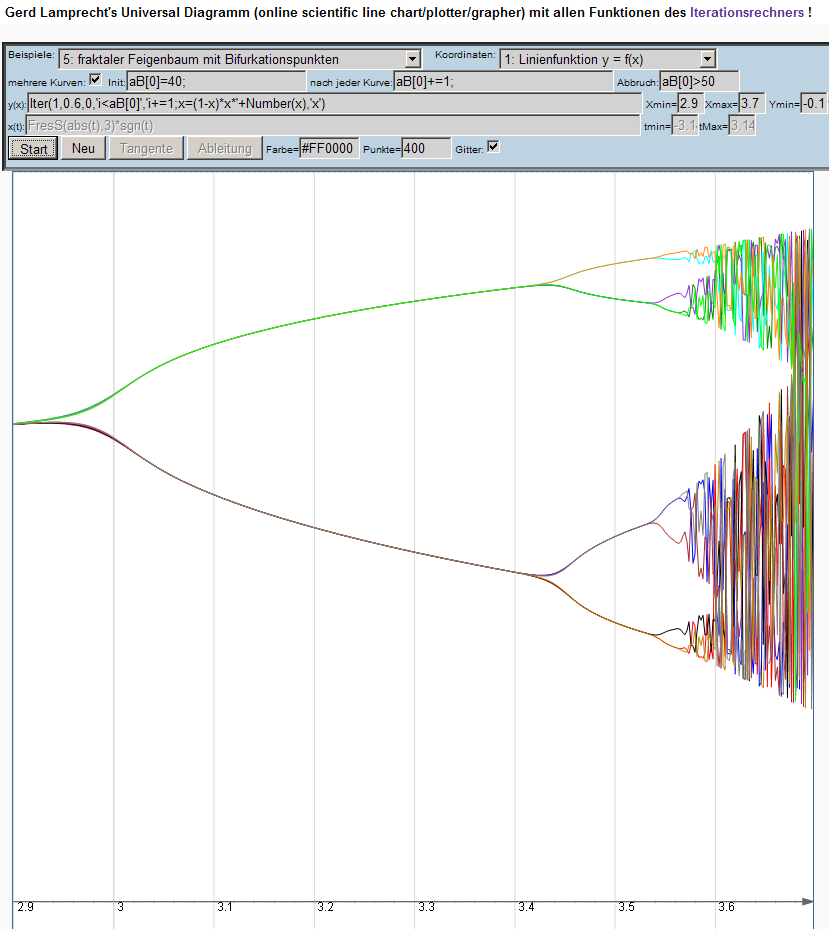This screenshot has width=829, height=929.
Task: Click the Punkte input field
Action: click(426, 148)
